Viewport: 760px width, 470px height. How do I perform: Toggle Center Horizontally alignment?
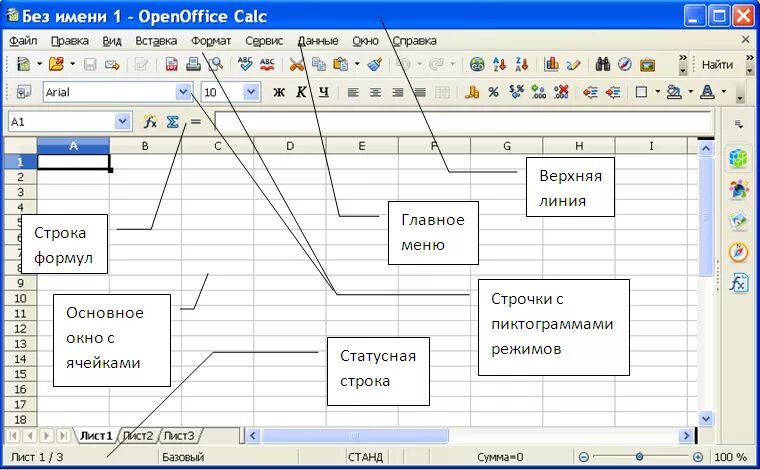(375, 92)
